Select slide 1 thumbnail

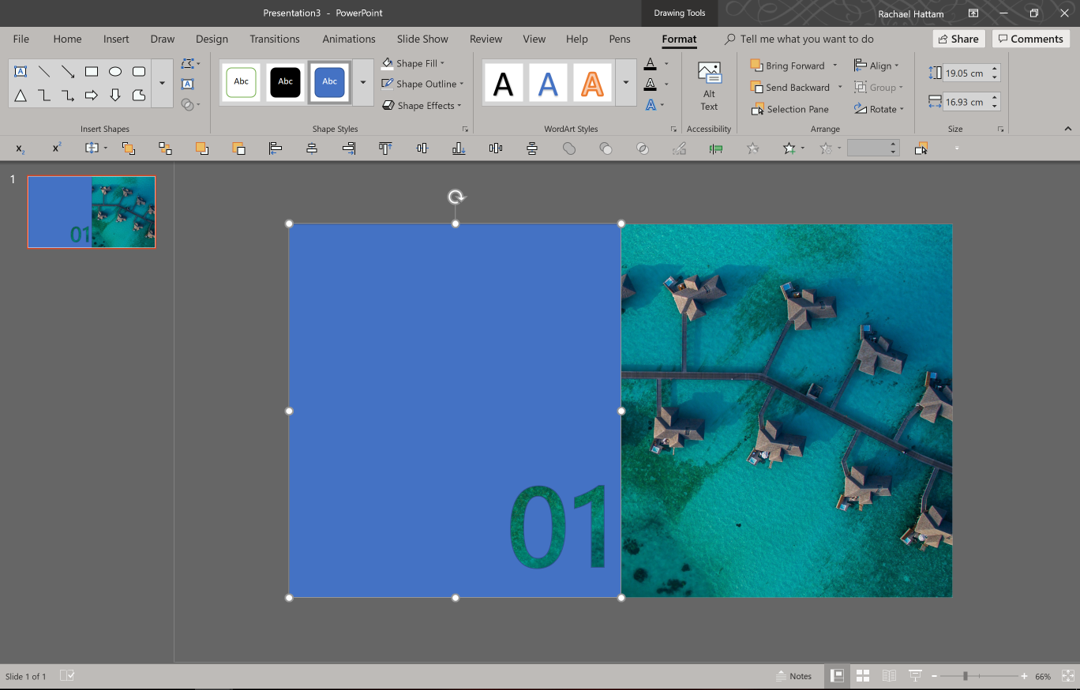pos(92,212)
